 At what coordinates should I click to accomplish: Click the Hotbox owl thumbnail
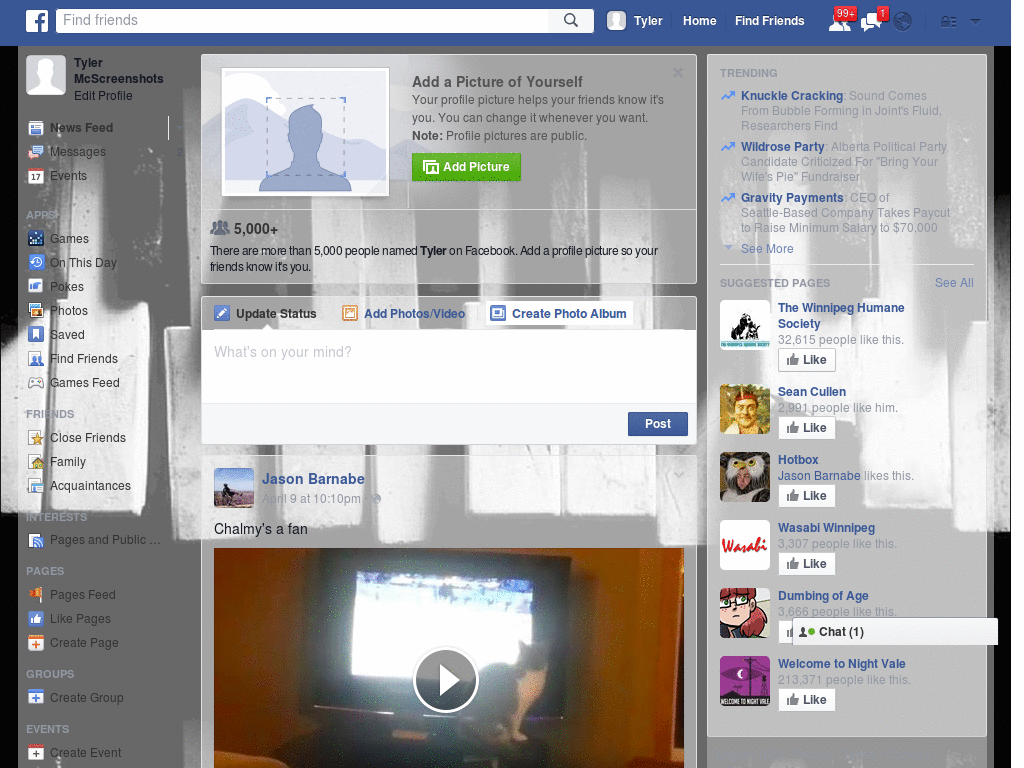tap(744, 477)
